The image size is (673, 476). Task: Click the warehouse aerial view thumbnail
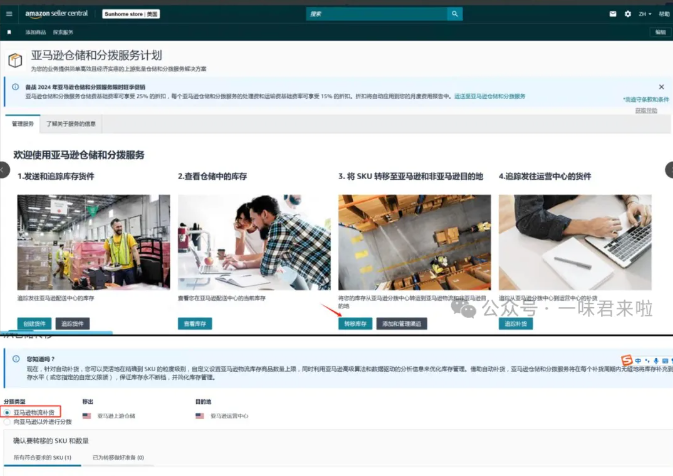414,242
